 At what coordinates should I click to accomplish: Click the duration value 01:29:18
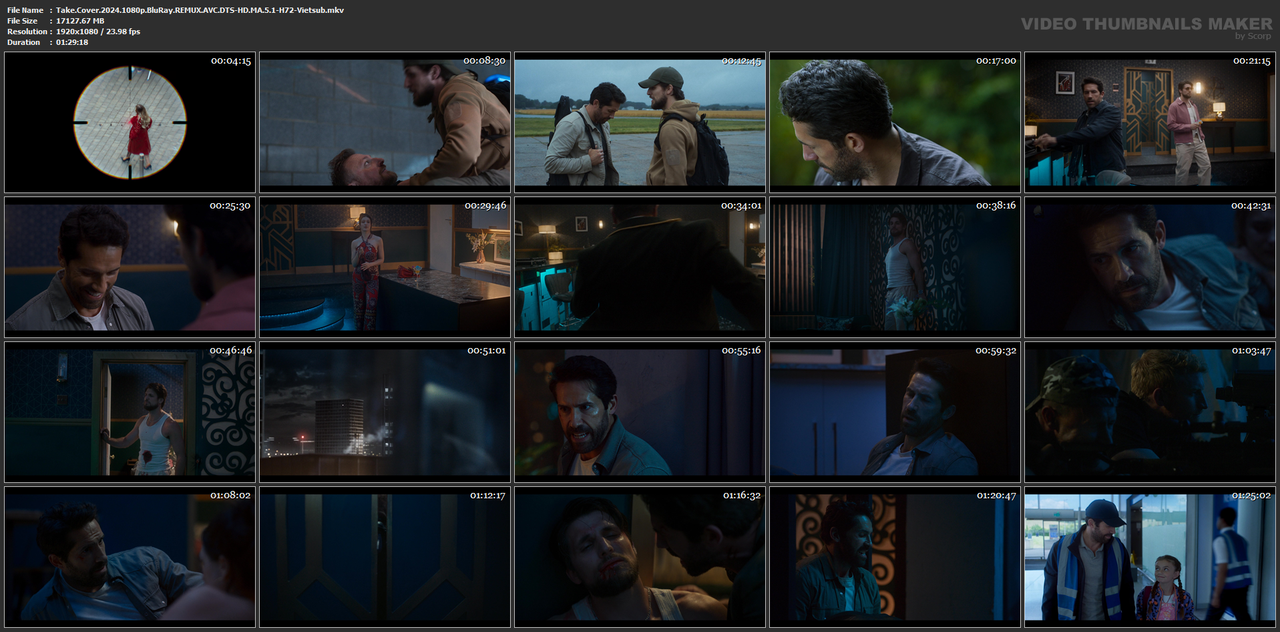point(72,42)
